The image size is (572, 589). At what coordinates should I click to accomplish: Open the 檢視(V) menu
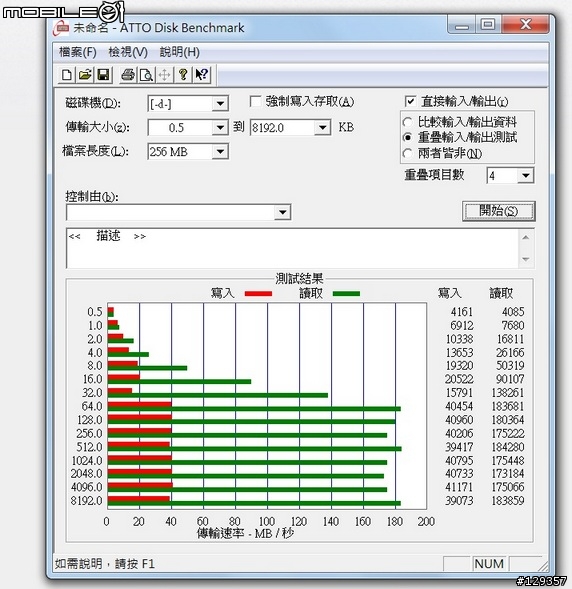[x=128, y=52]
